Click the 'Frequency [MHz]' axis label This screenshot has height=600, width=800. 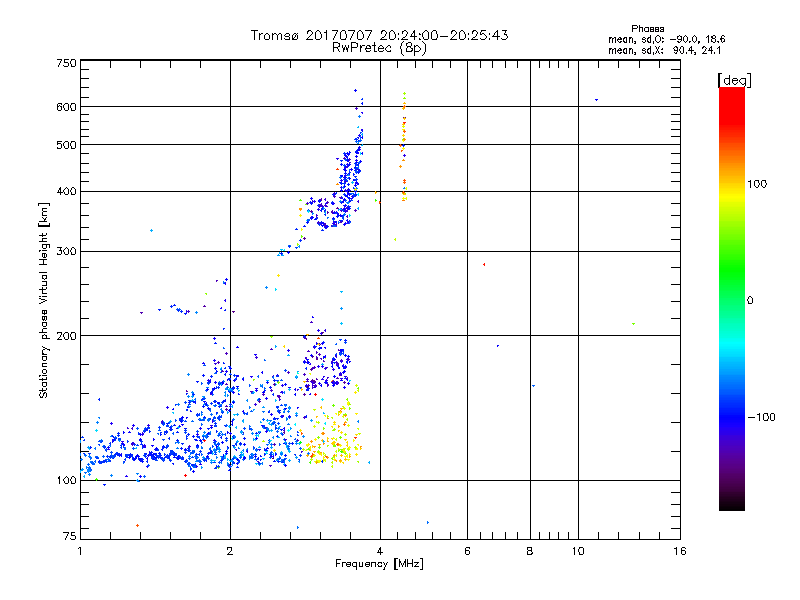[x=379, y=564]
